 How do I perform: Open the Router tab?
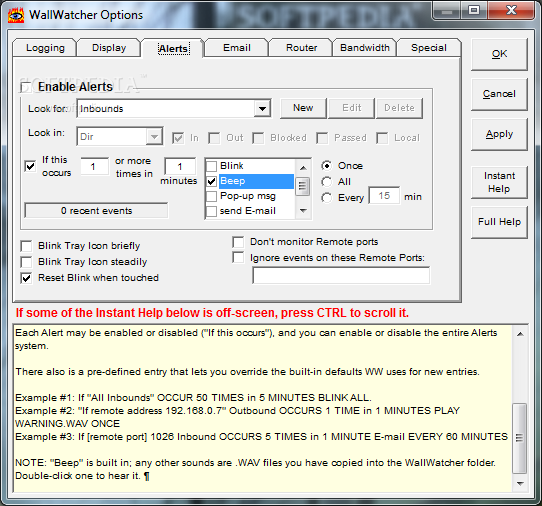(301, 48)
